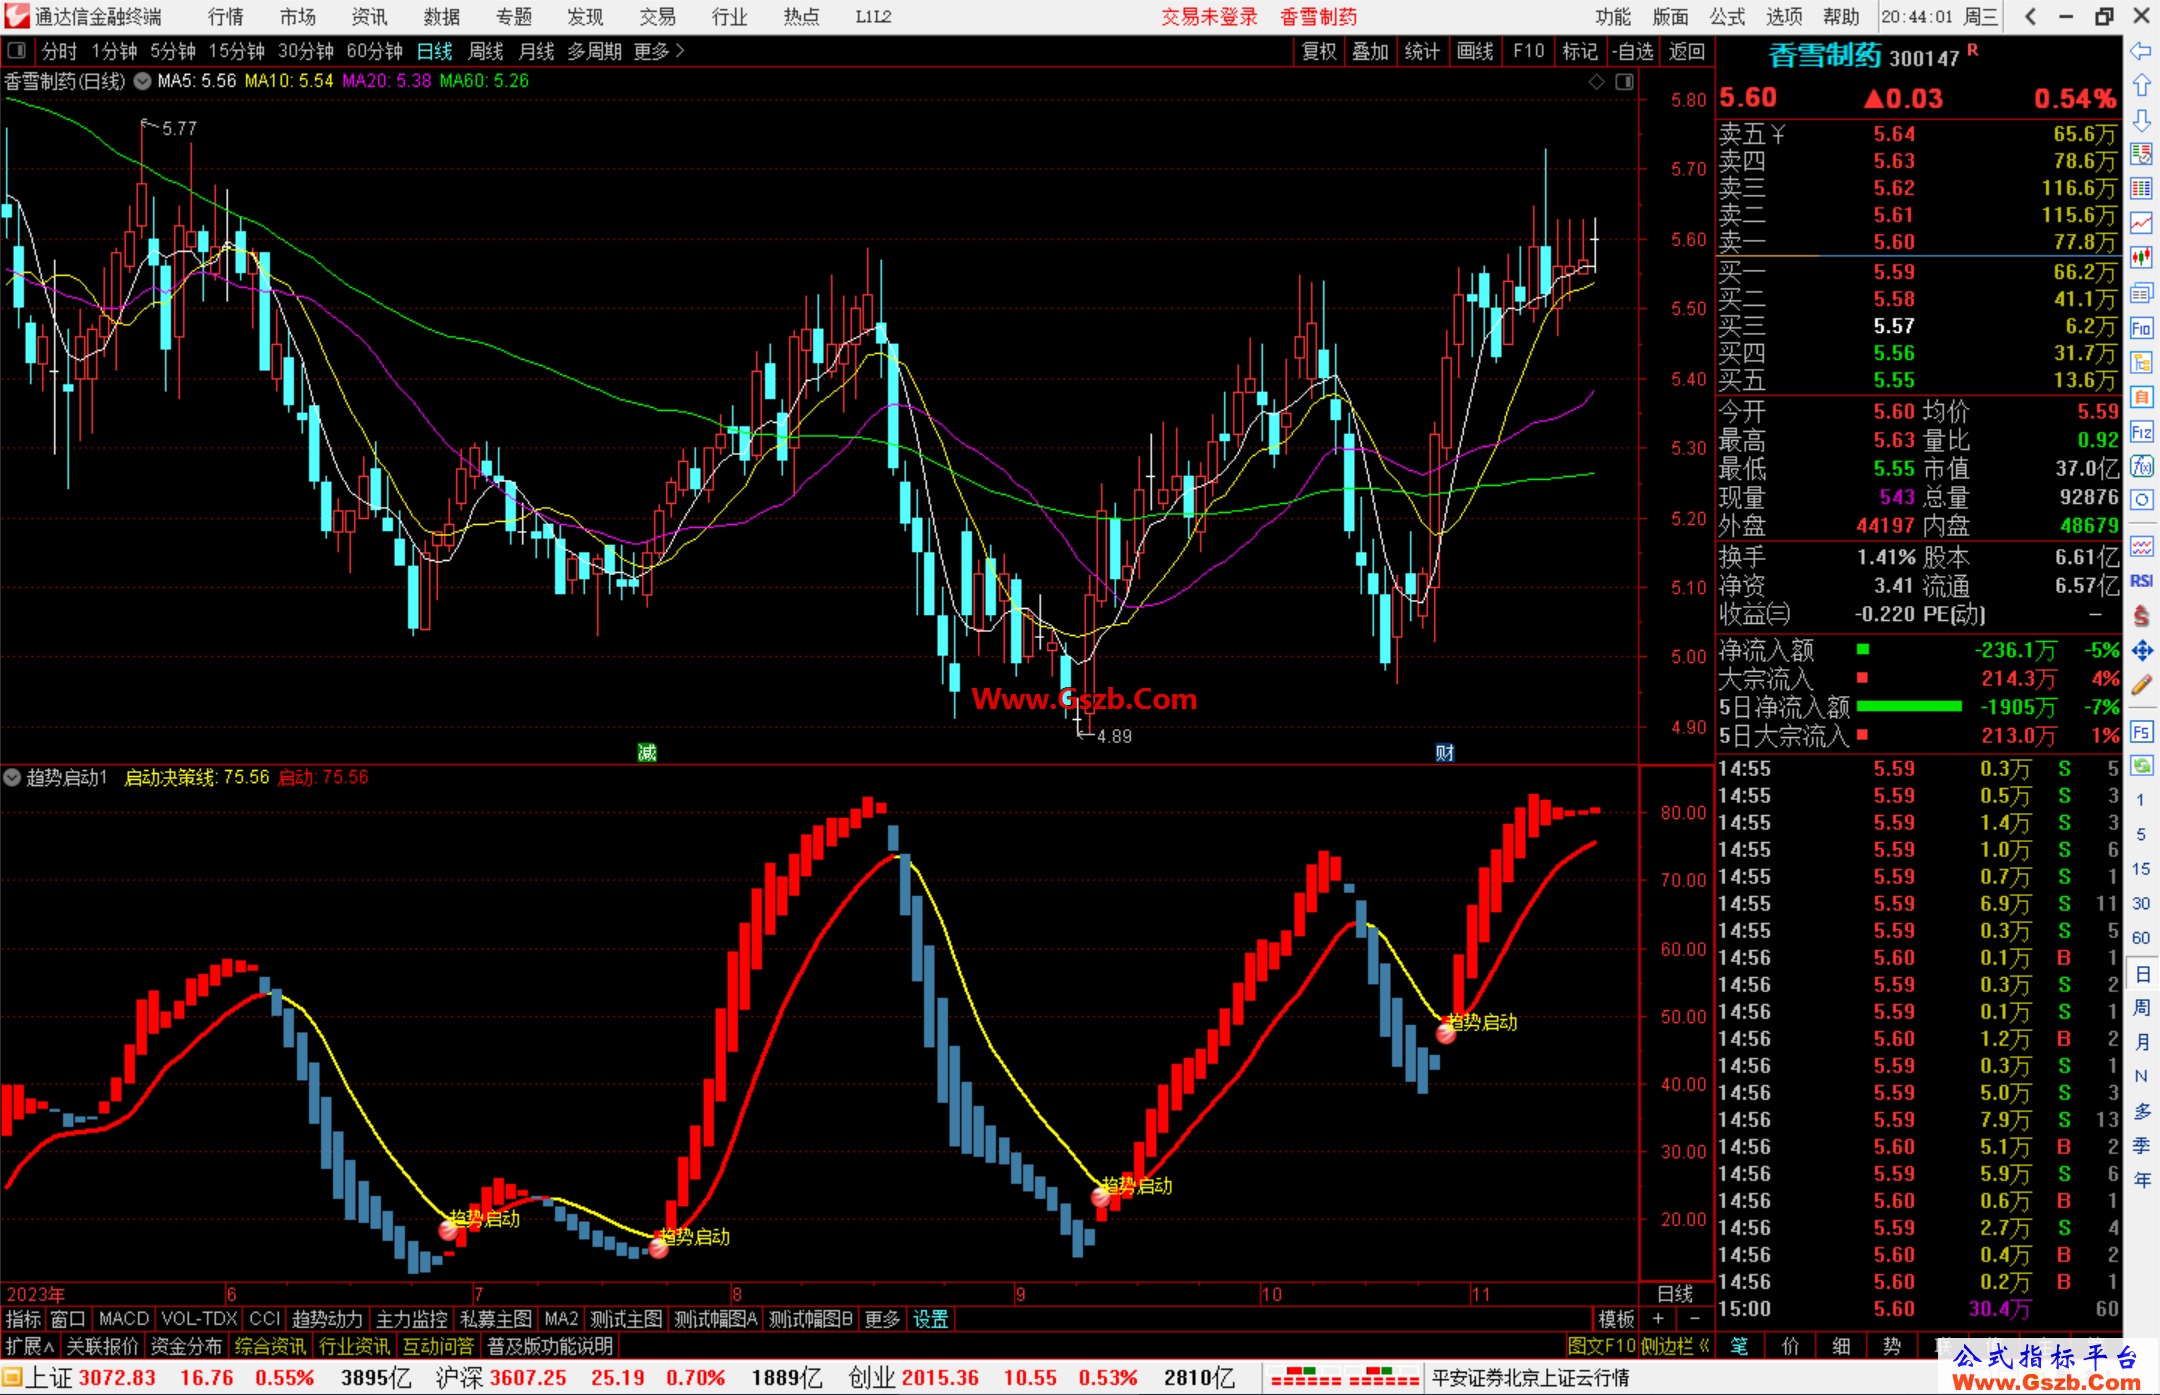Viewport: 2160px width, 1395px height.
Task: Toggle the circle icon next to 香雪制药(日线)
Action: coord(143,81)
